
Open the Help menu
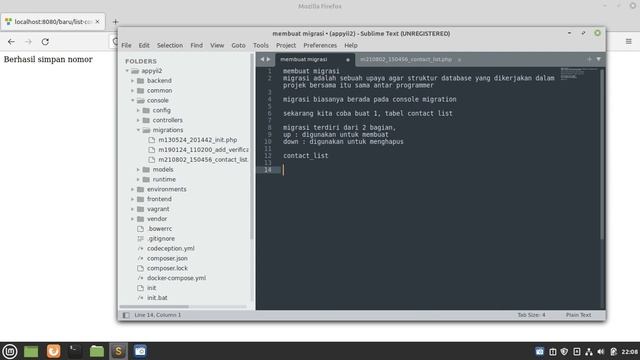(351, 45)
